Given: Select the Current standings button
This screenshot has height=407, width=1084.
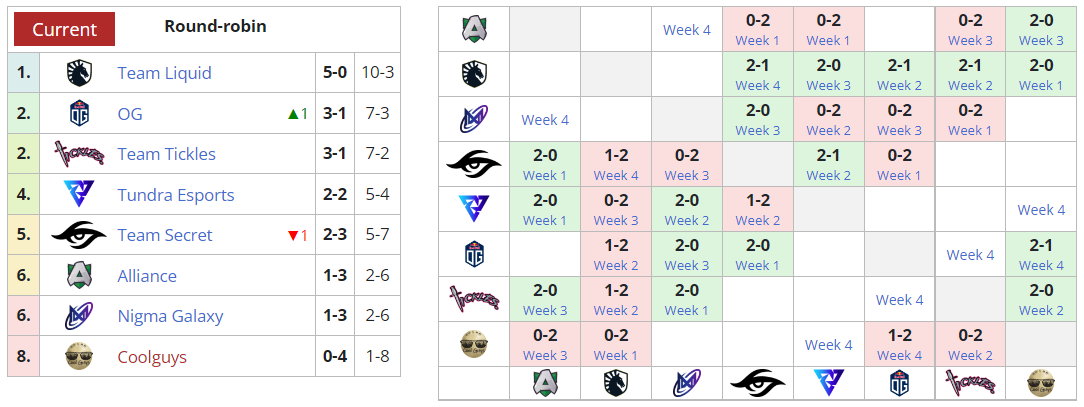Looking at the screenshot, I should (x=64, y=29).
